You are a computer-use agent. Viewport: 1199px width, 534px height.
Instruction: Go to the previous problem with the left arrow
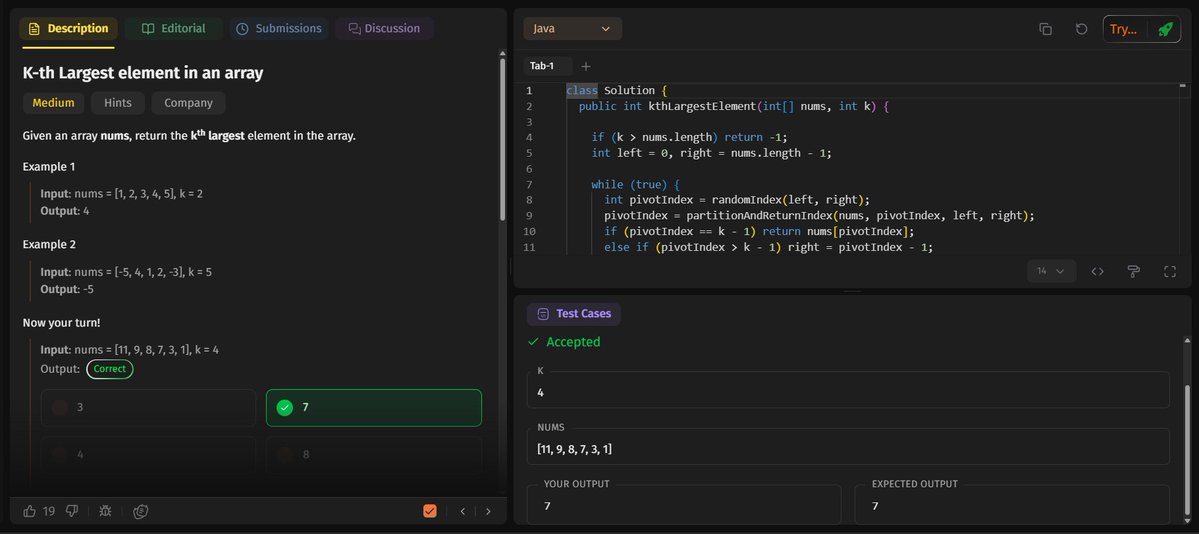(463, 511)
